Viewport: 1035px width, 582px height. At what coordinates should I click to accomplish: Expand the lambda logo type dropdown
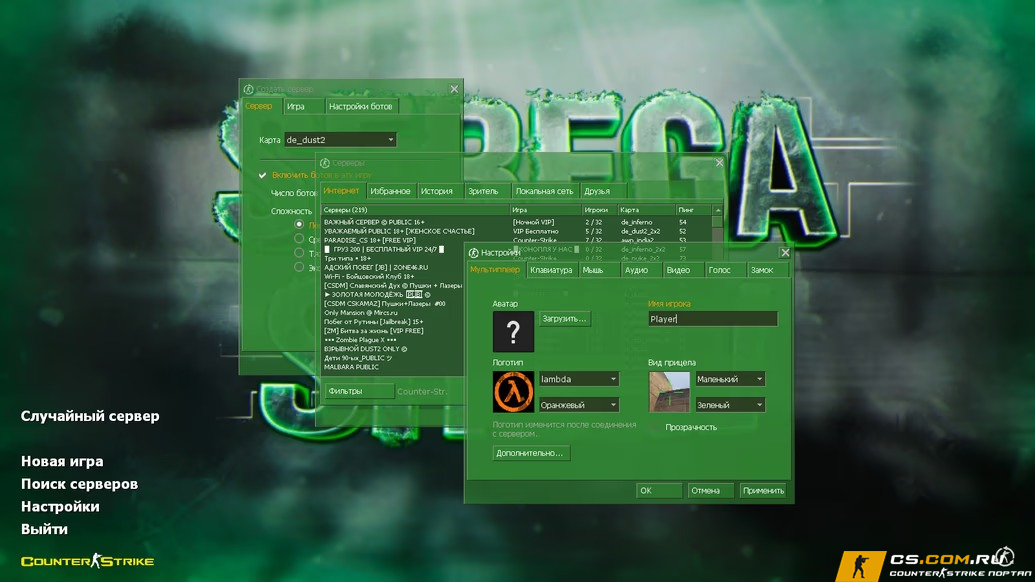(579, 379)
